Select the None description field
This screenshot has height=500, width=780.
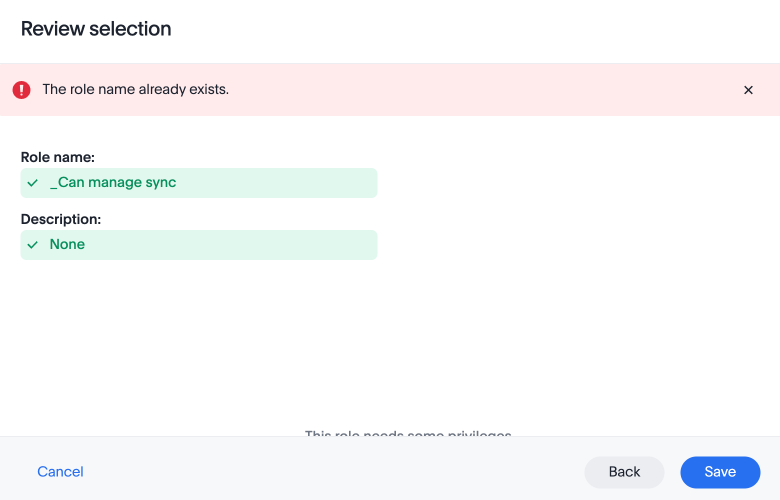[x=198, y=245]
